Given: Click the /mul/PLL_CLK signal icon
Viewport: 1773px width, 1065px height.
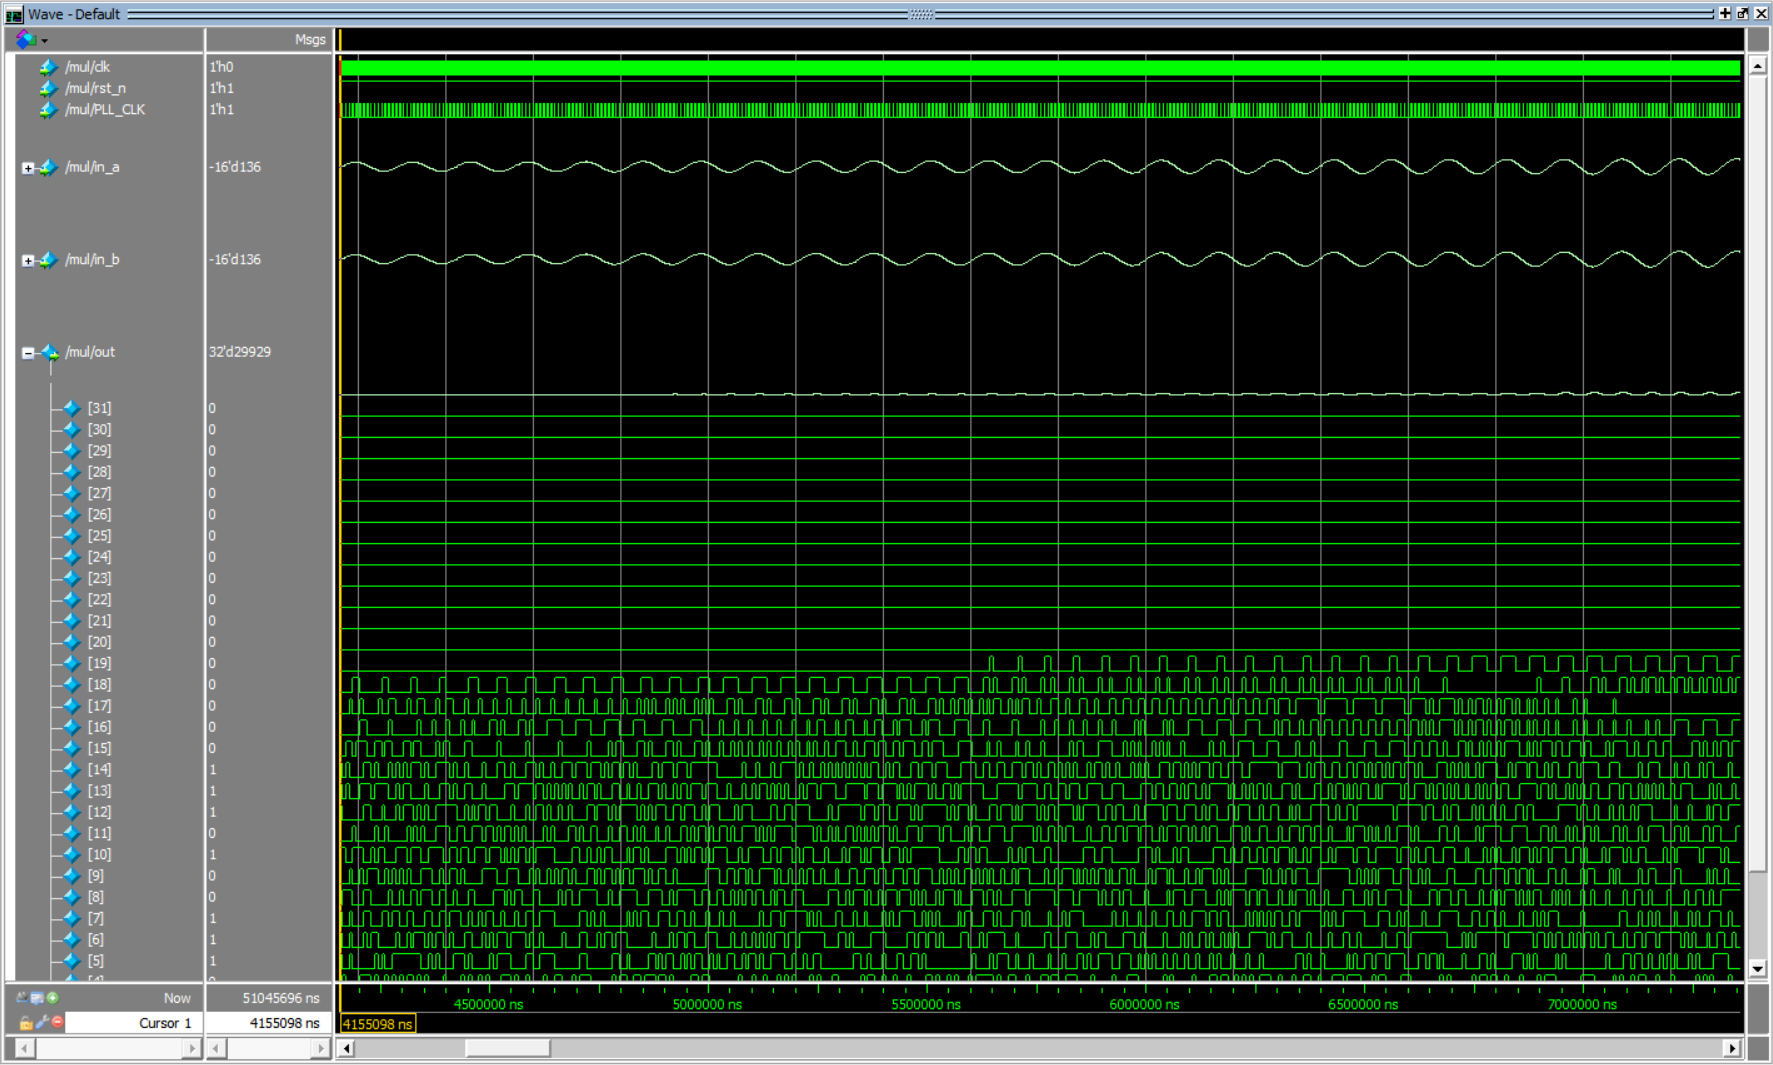Looking at the screenshot, I should (48, 109).
